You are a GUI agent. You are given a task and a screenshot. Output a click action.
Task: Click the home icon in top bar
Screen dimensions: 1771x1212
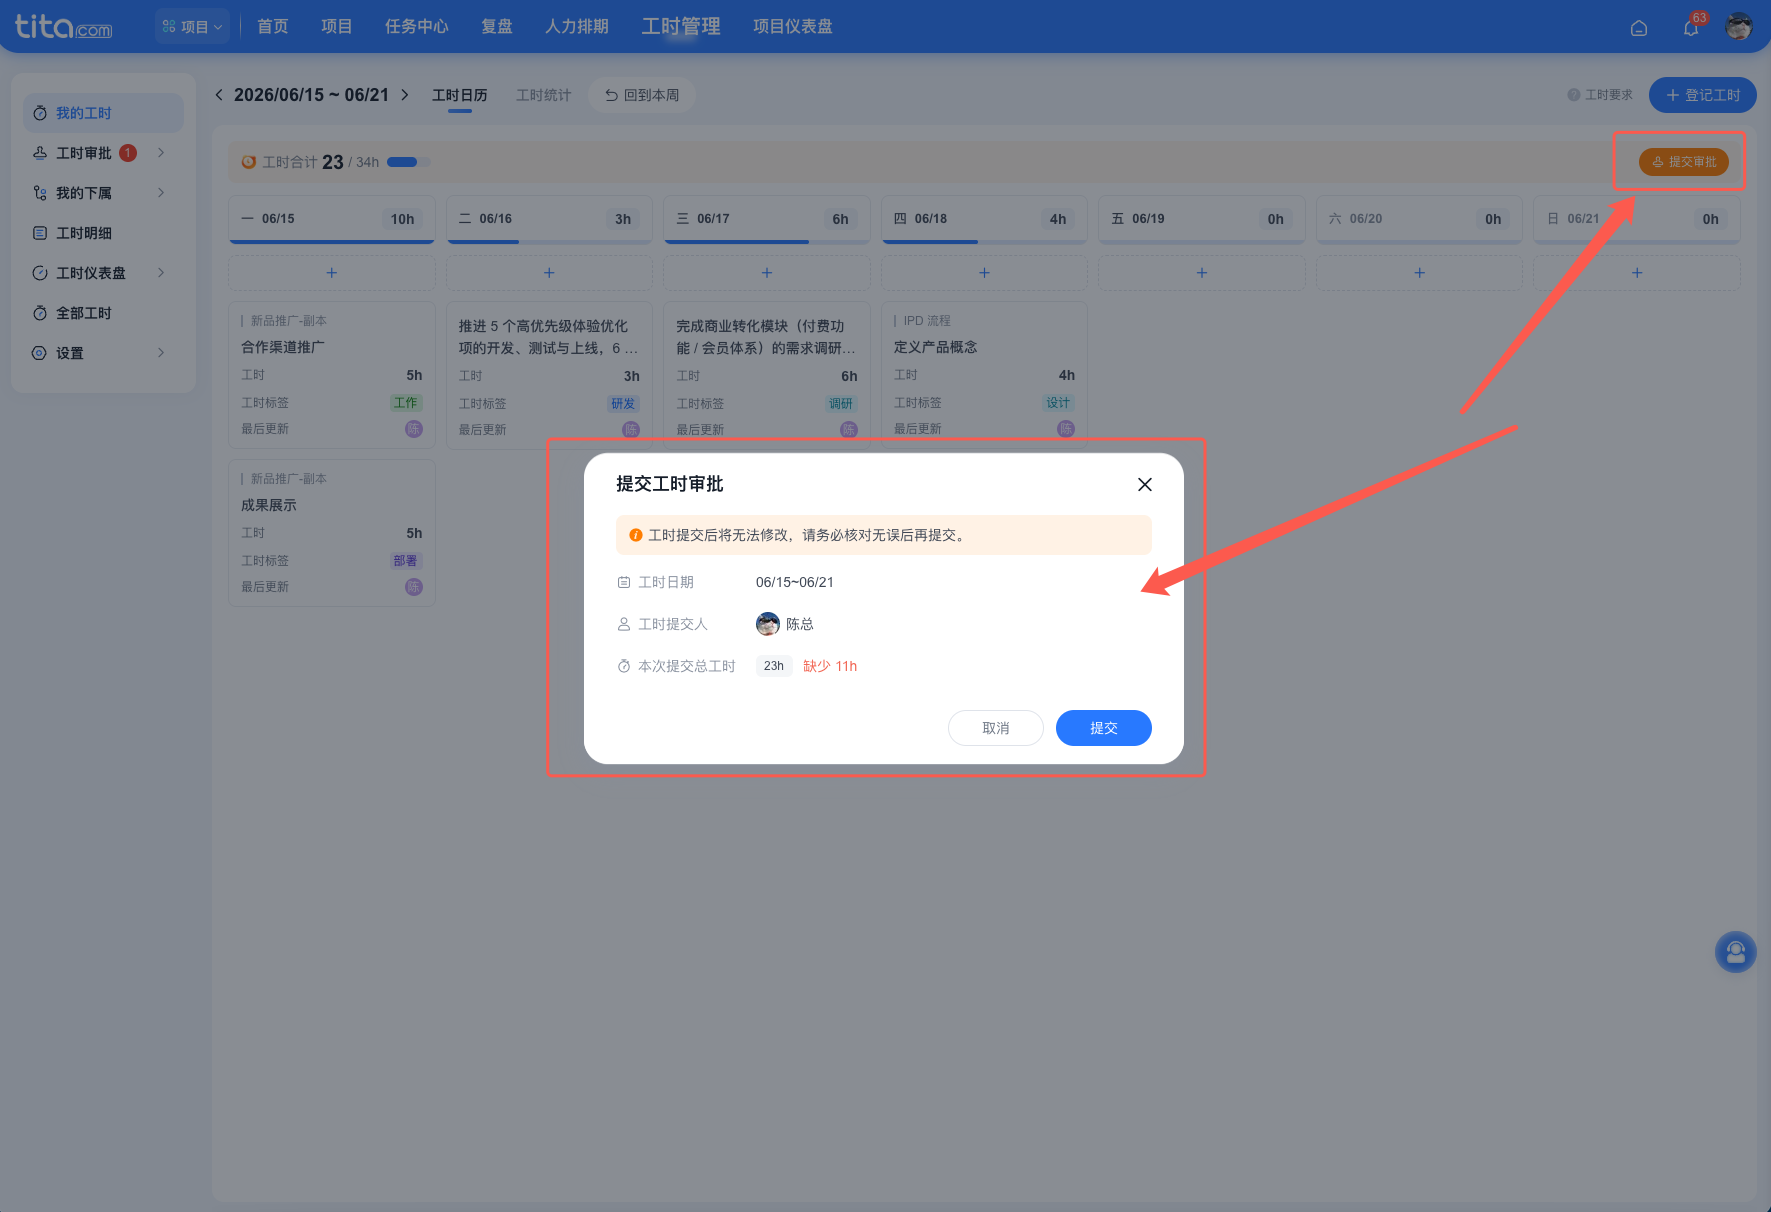tap(1639, 28)
